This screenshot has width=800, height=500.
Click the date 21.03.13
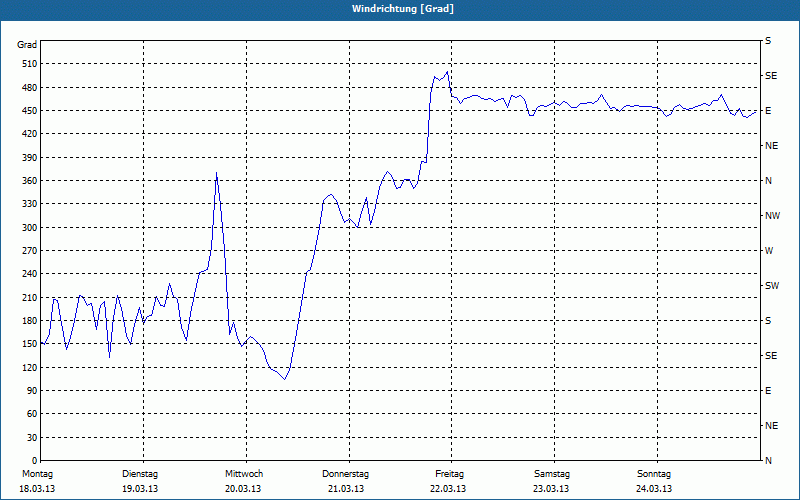pos(346,489)
